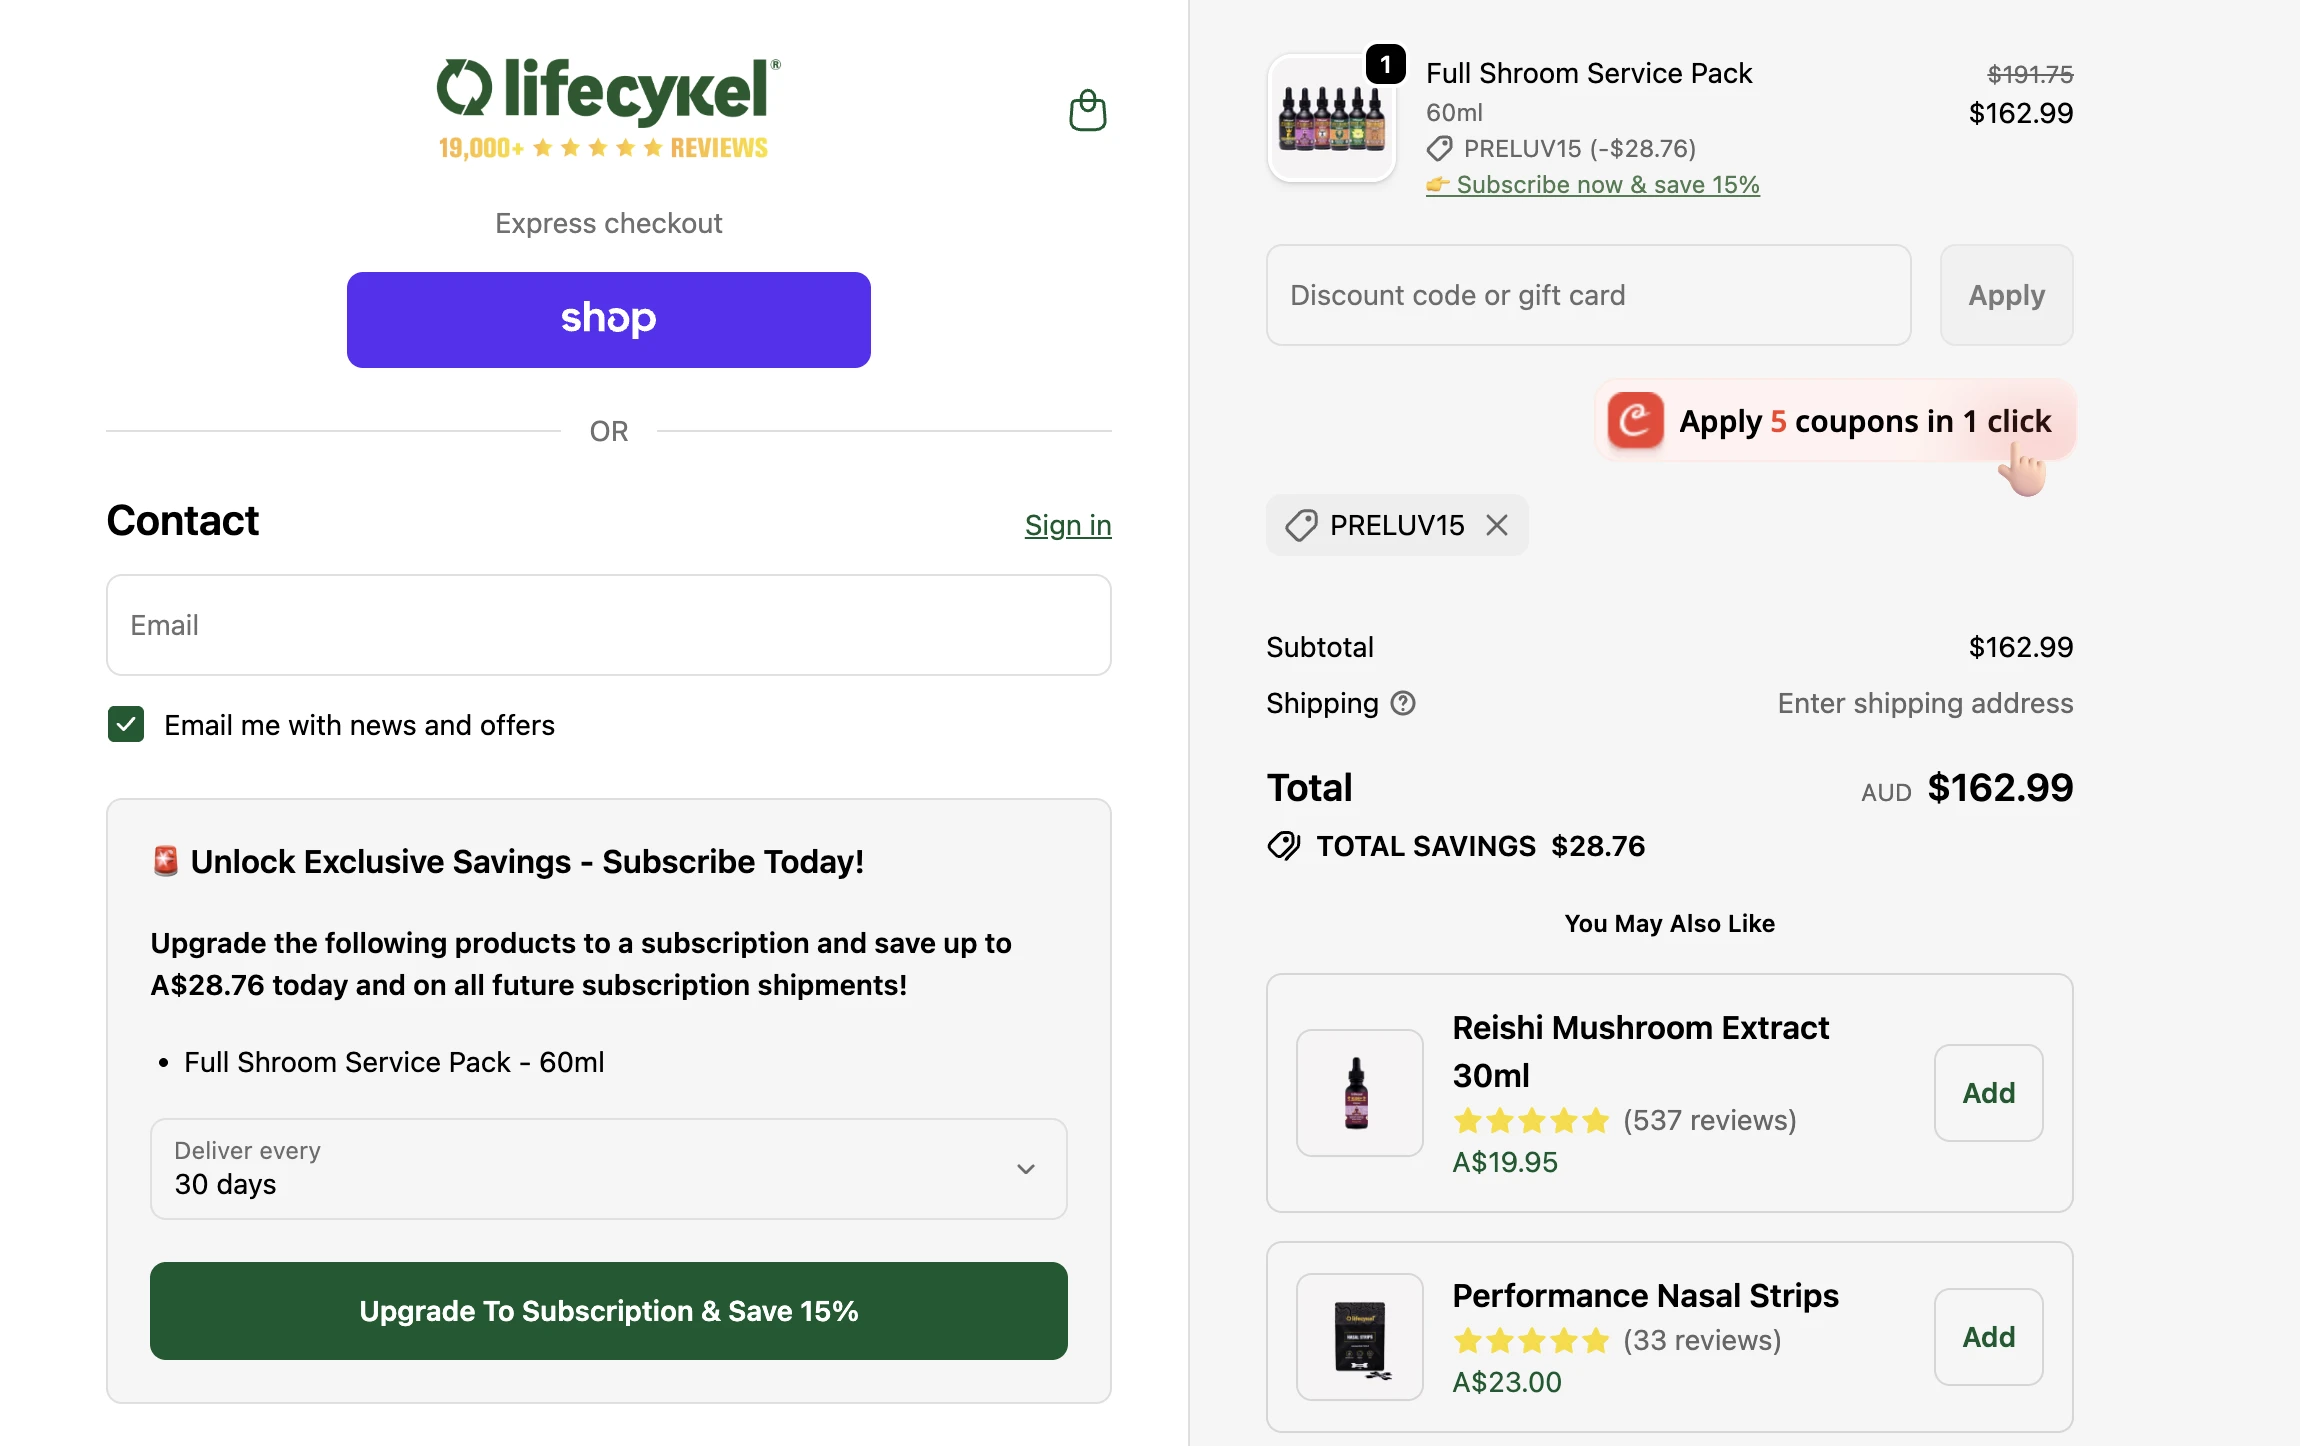Toggle Email me with news and offers

tap(126, 724)
